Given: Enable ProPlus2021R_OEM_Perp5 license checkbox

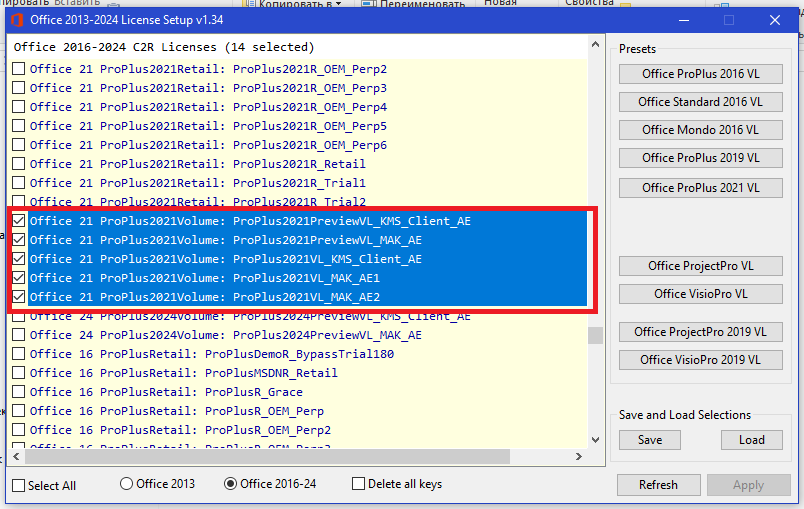Looking at the screenshot, I should (18, 126).
